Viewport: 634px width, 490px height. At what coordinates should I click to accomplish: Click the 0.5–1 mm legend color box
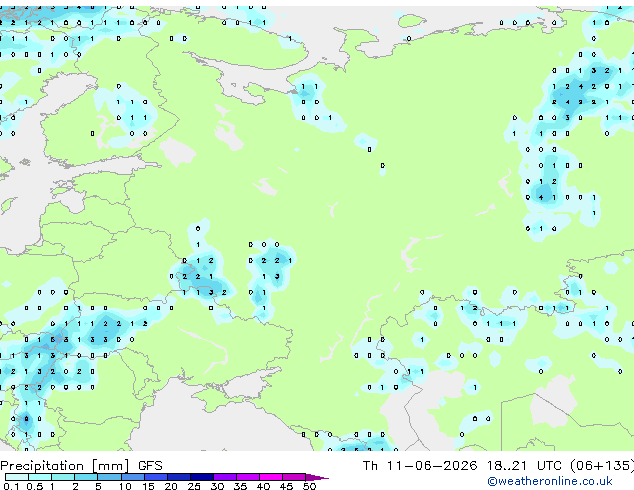(40, 477)
